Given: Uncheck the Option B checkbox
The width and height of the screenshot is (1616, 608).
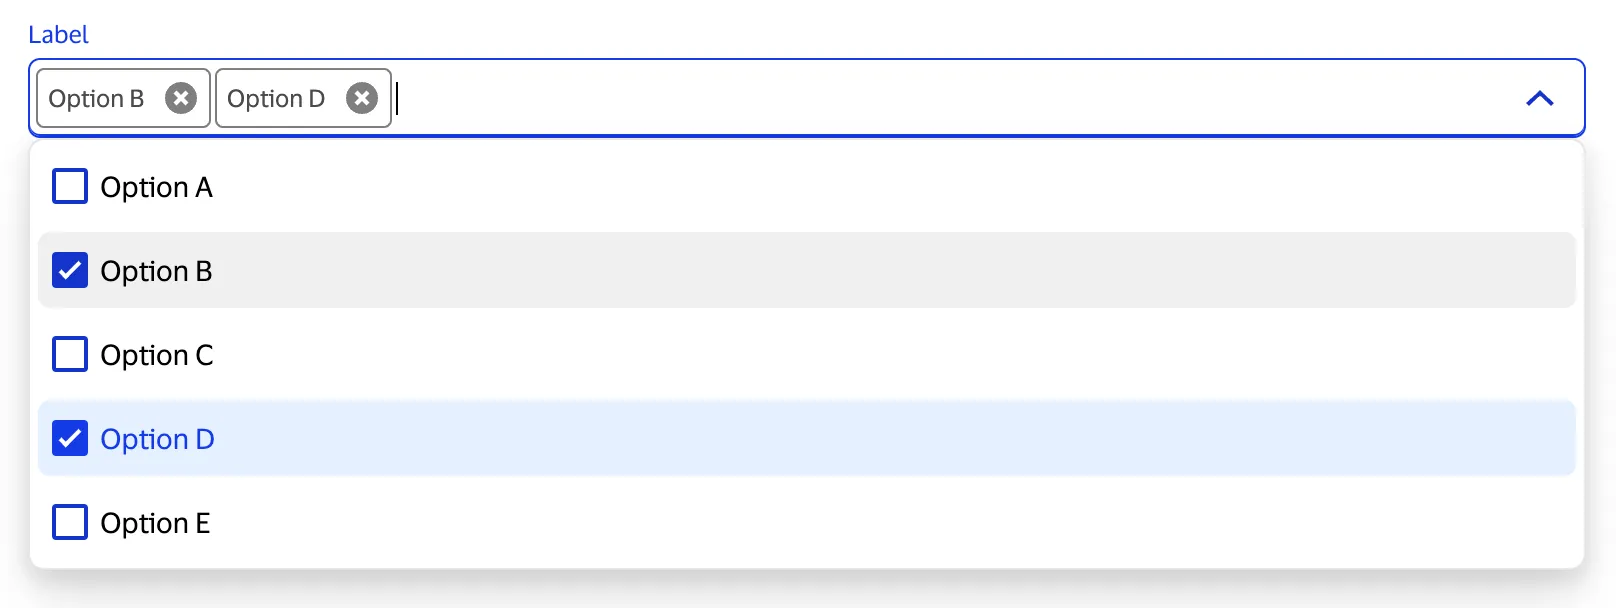Looking at the screenshot, I should tap(70, 270).
